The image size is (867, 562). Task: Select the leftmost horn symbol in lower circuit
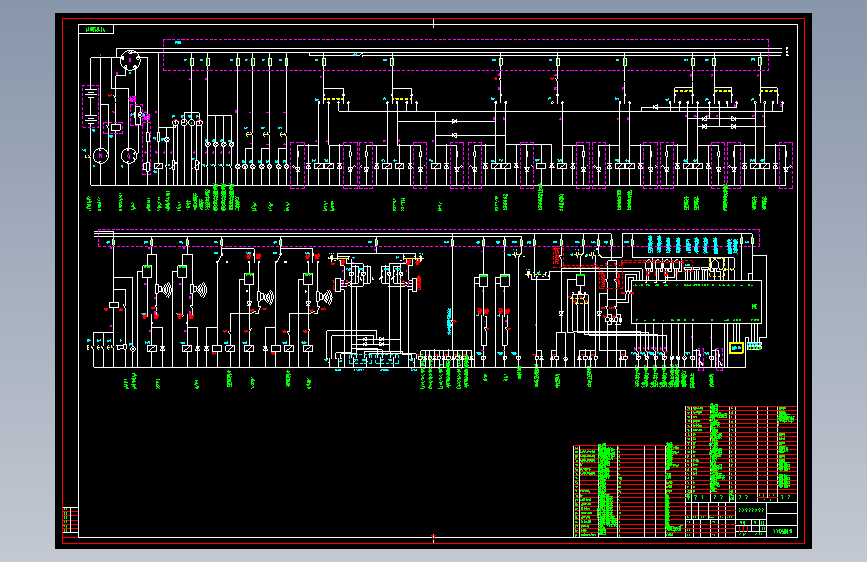[165, 289]
